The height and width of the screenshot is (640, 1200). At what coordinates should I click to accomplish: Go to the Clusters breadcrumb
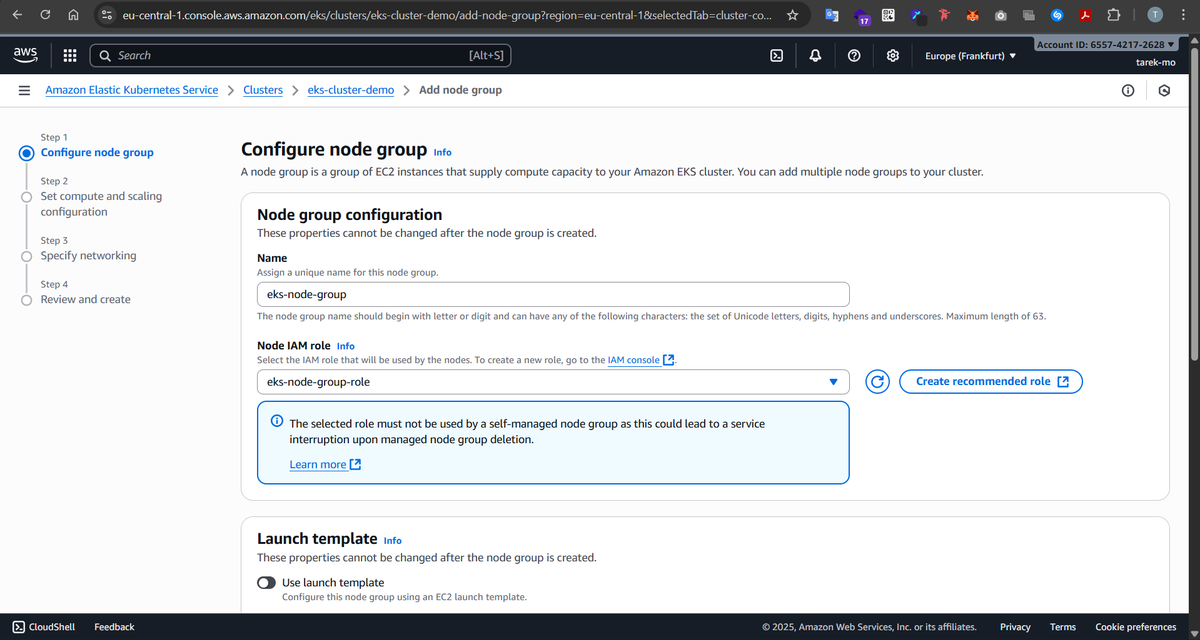click(x=263, y=90)
